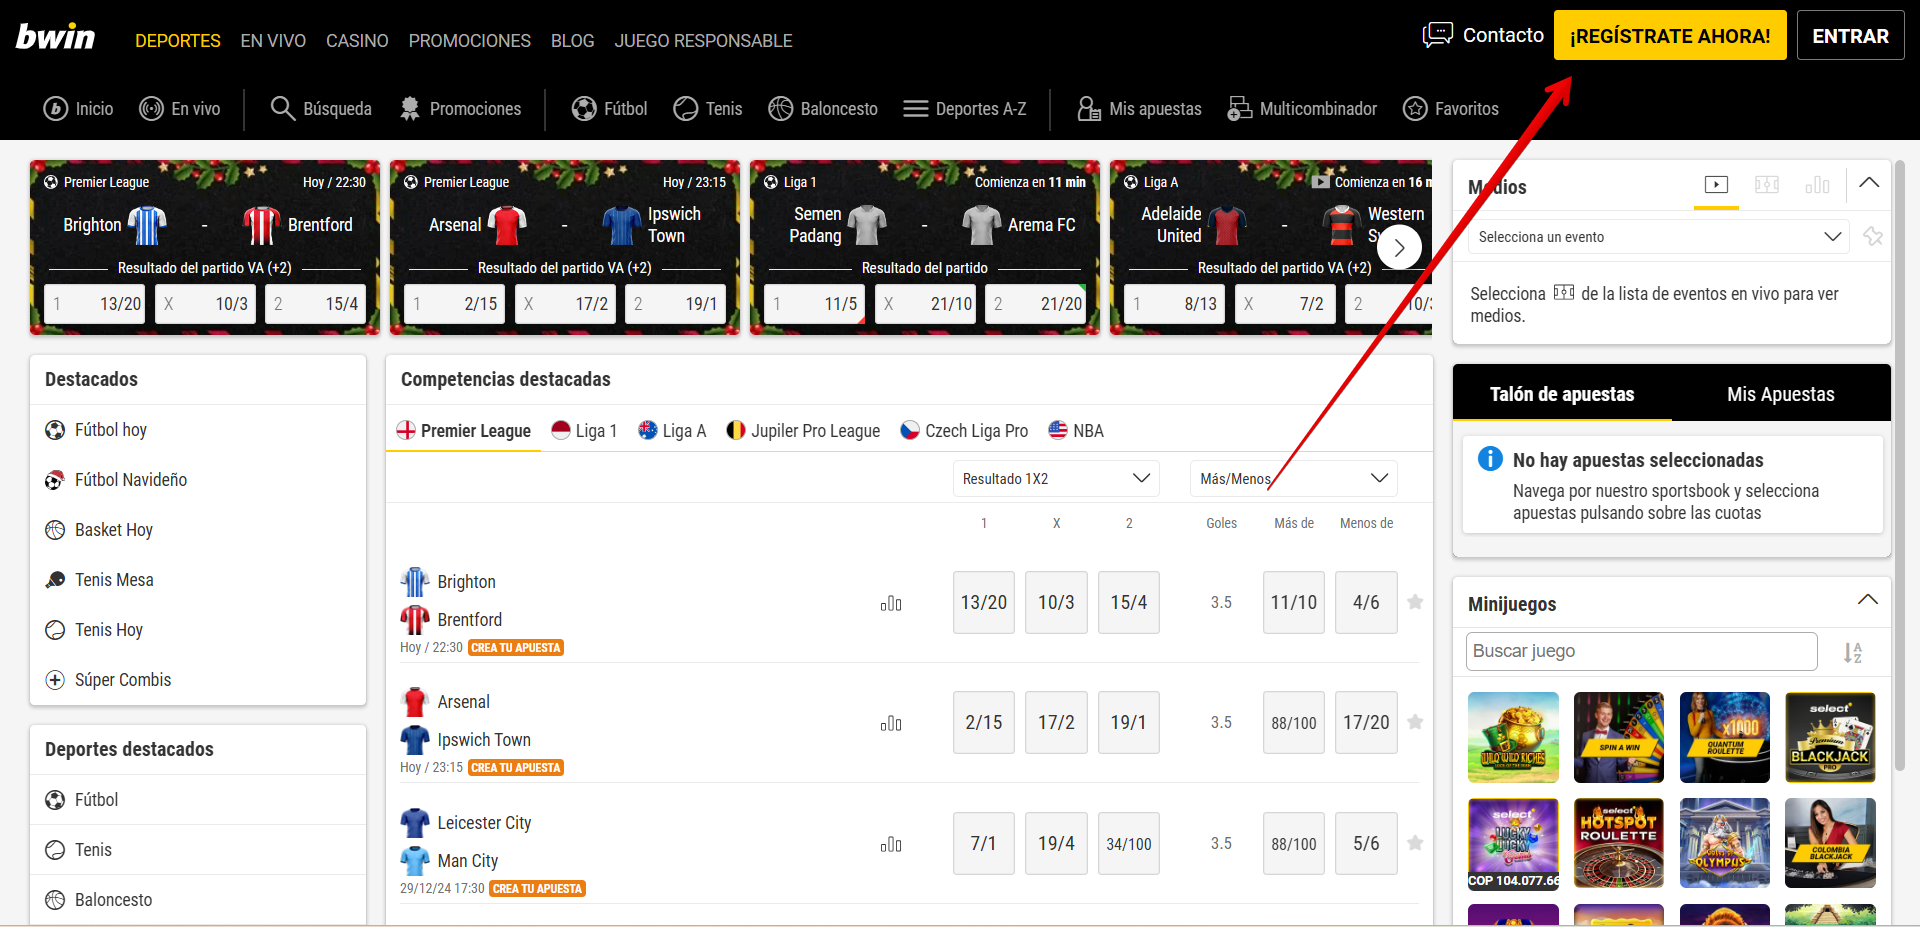
Task: Open the Hotspot Roulette minigame
Action: tap(1619, 843)
